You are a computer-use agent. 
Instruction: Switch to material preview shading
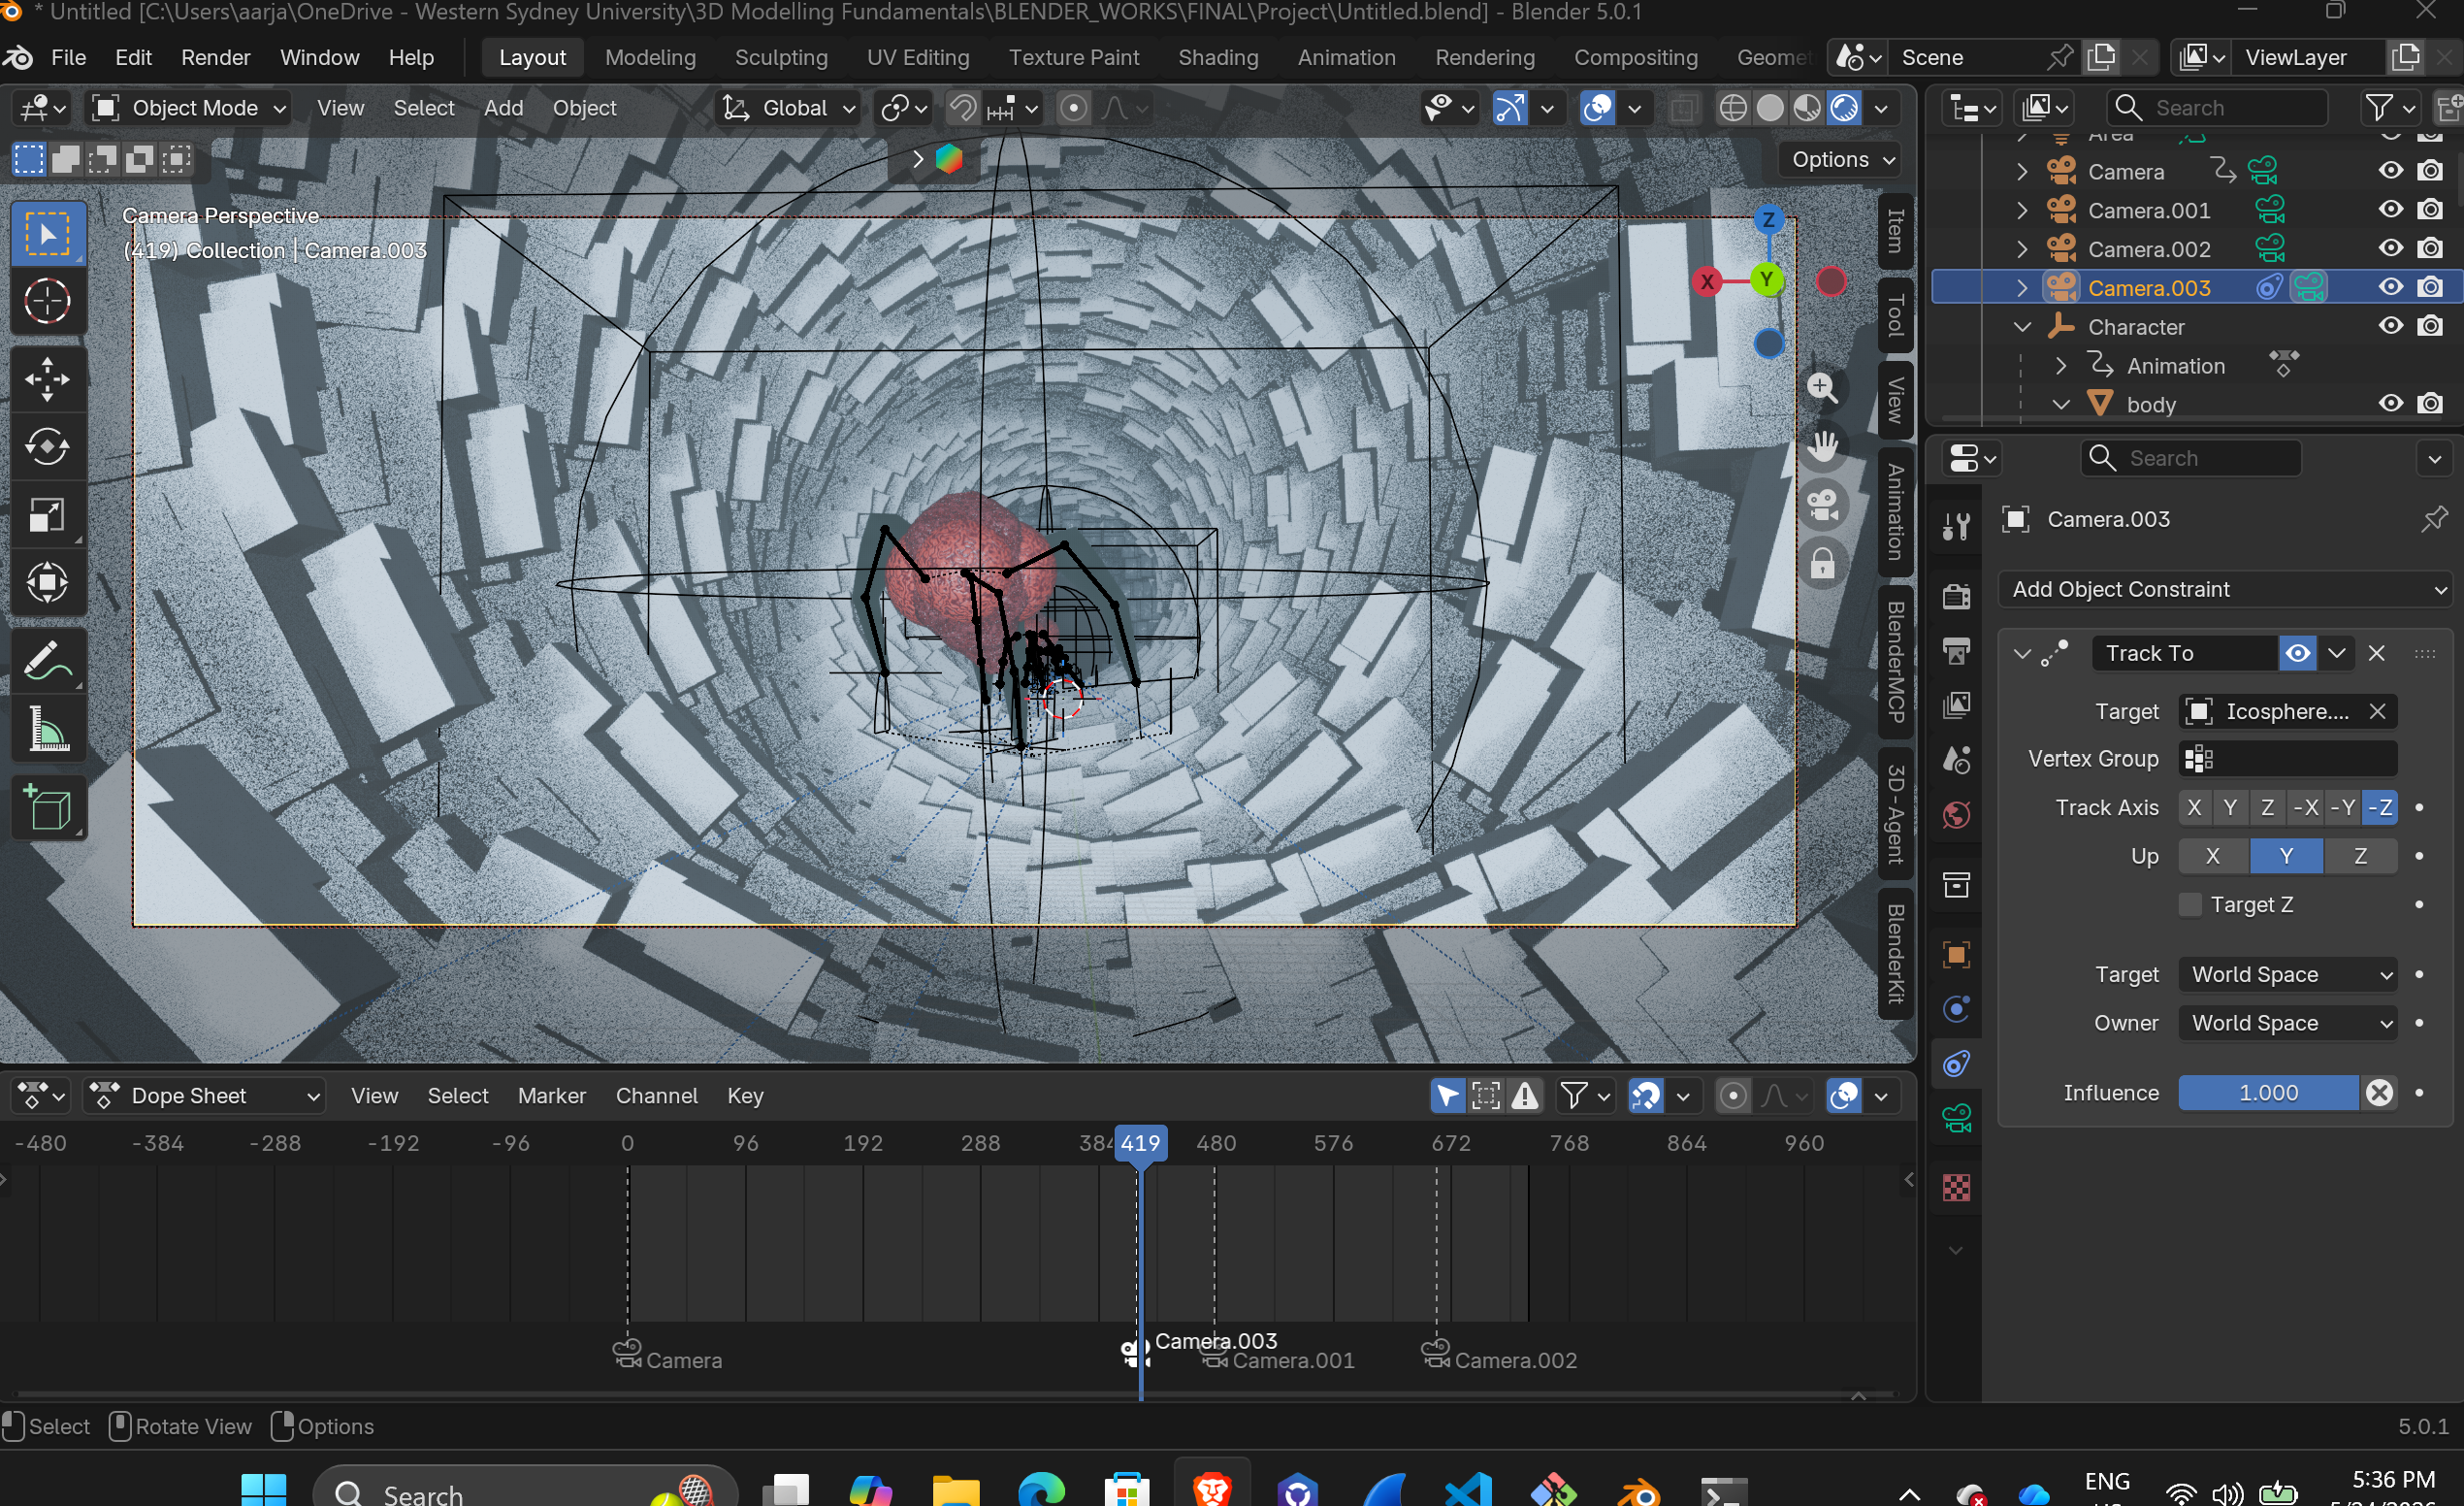click(x=1807, y=108)
